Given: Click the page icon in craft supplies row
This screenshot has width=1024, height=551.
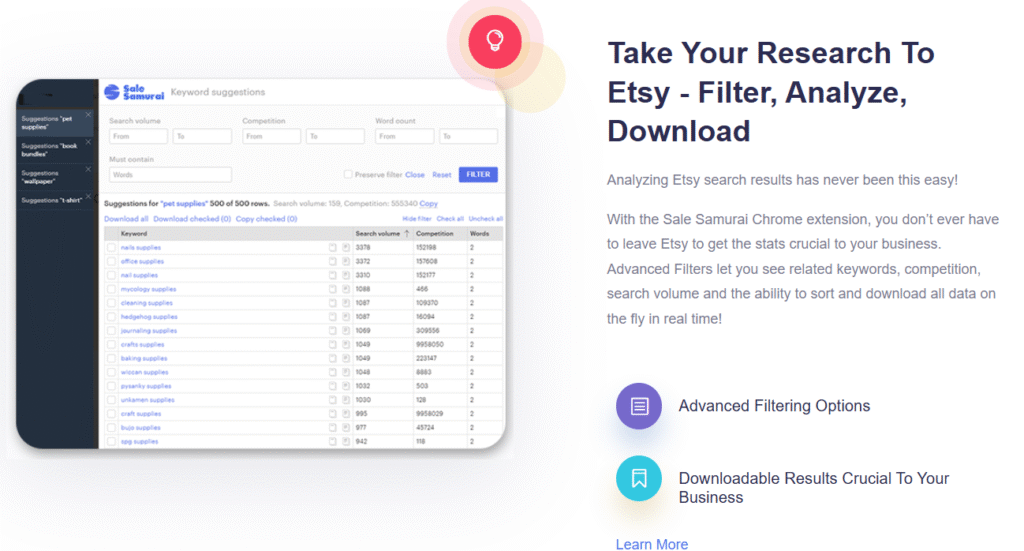Looking at the screenshot, I should point(345,414).
